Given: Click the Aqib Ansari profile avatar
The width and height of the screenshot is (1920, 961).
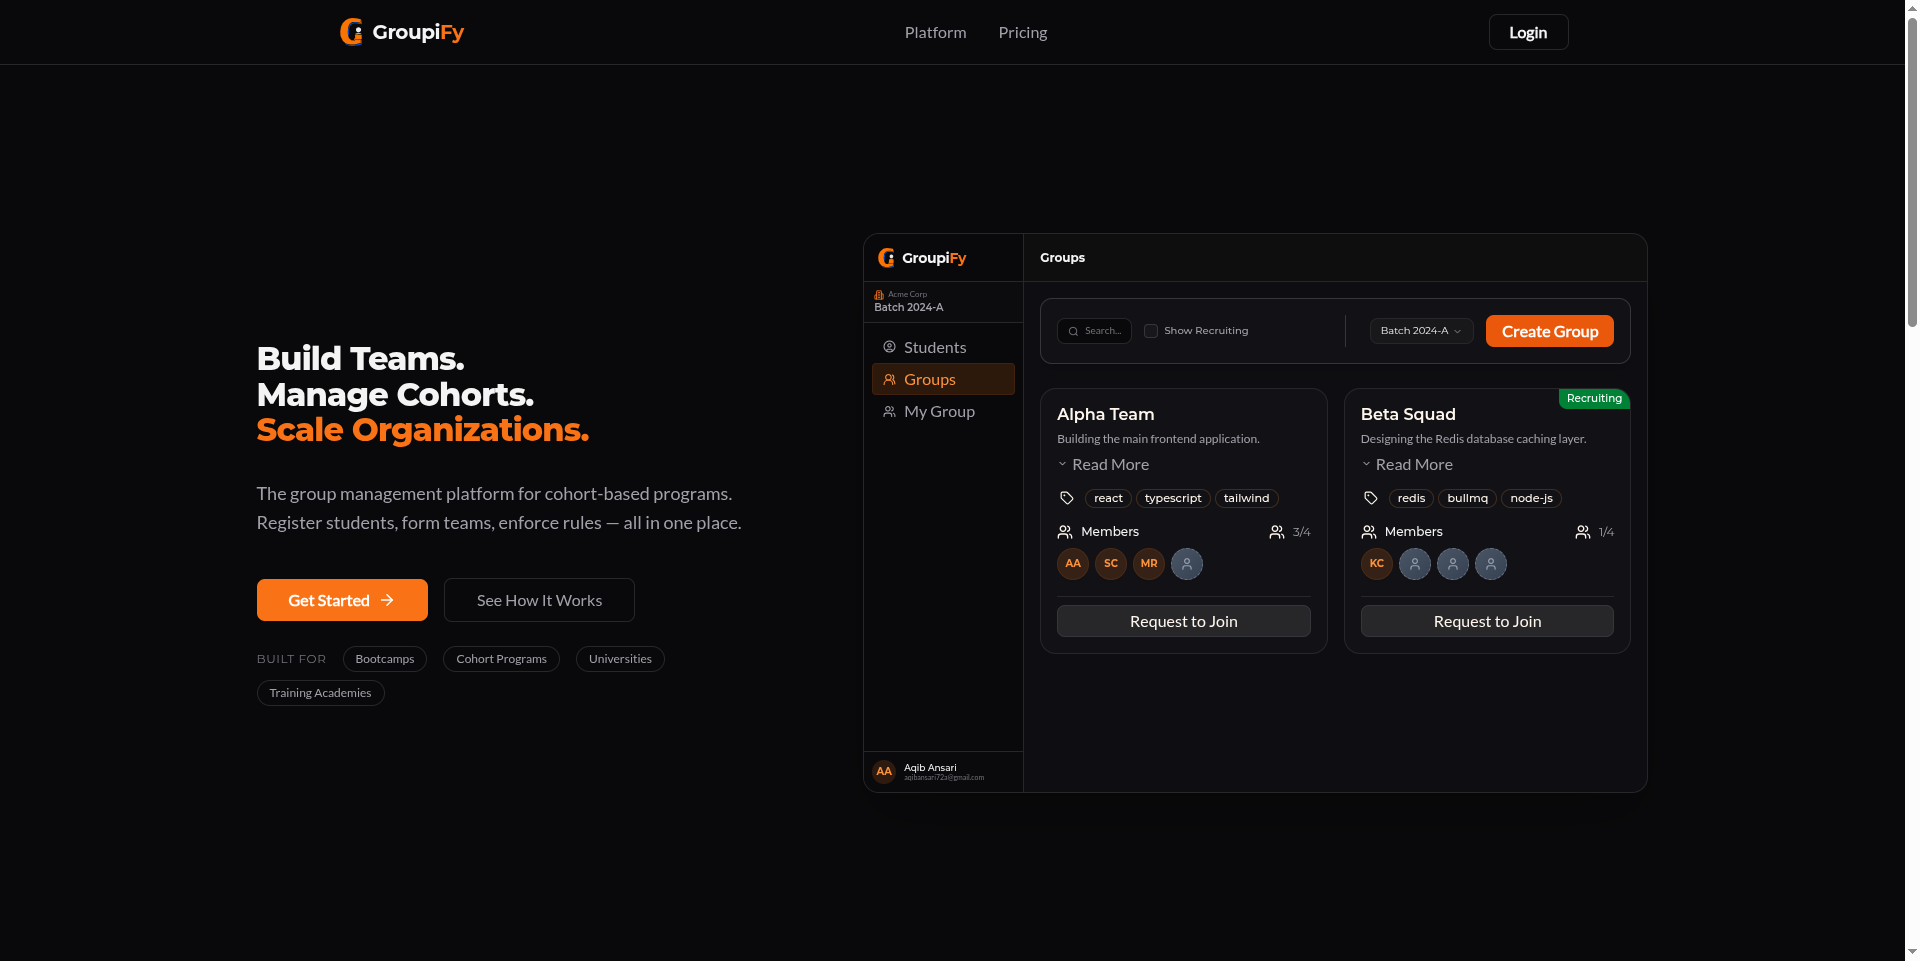Looking at the screenshot, I should (x=884, y=772).
